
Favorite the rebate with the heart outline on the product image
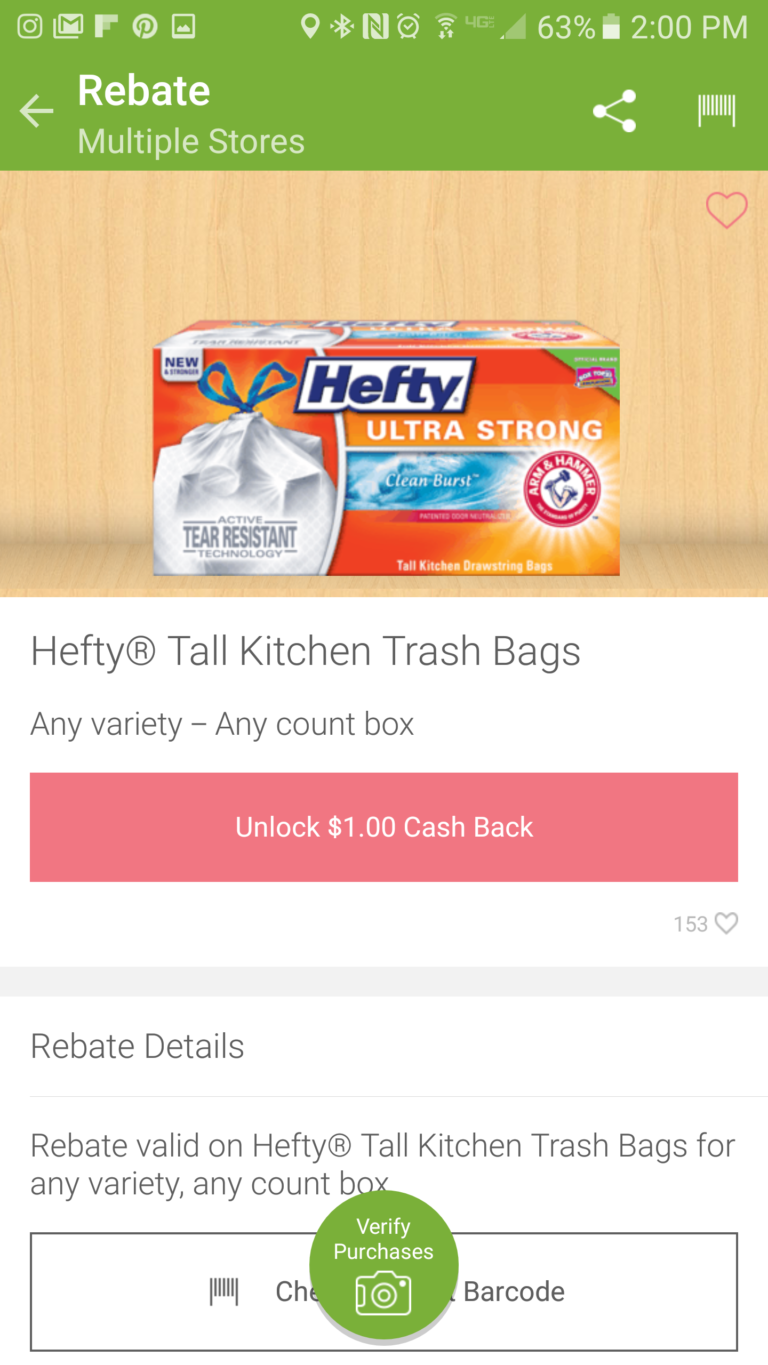[726, 210]
